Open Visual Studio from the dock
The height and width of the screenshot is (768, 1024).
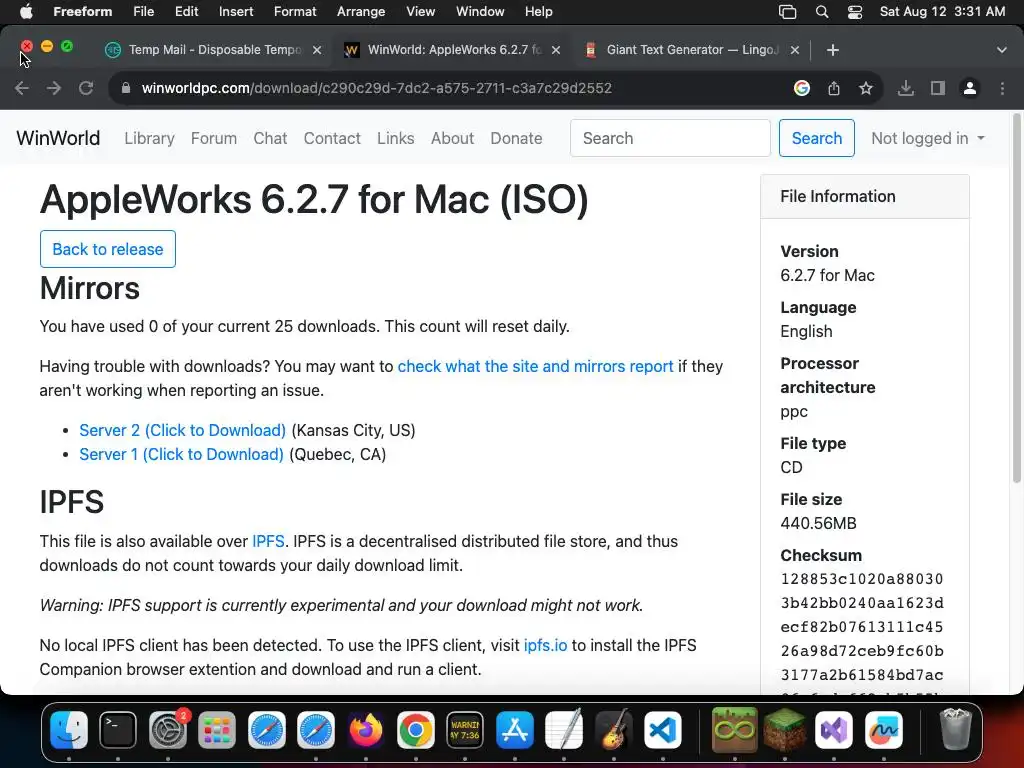tap(834, 729)
